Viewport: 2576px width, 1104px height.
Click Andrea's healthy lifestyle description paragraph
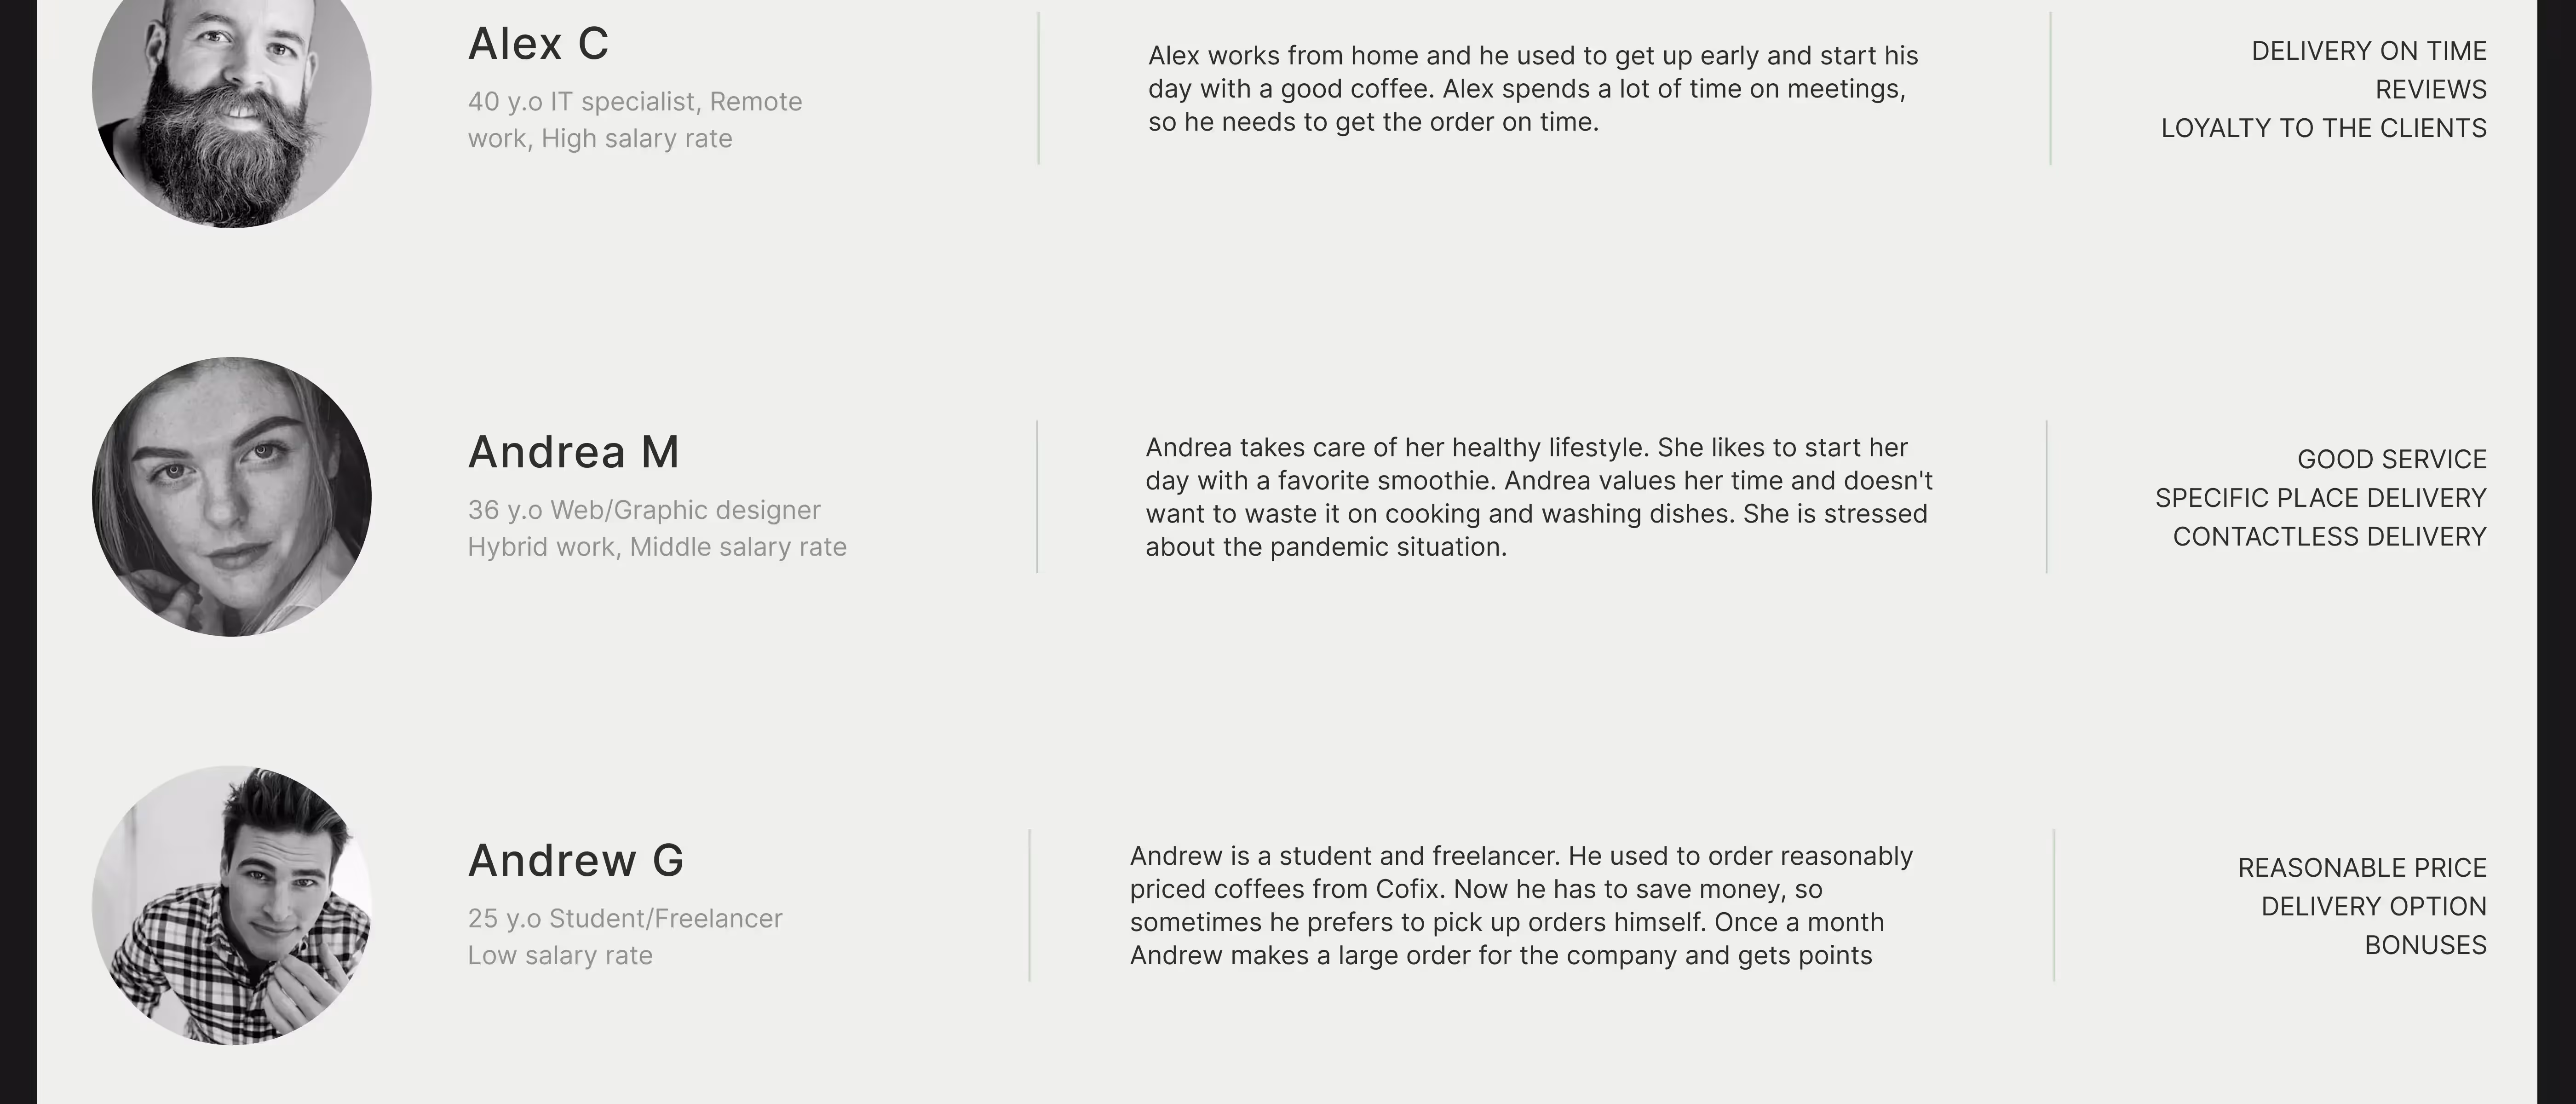tap(1539, 497)
